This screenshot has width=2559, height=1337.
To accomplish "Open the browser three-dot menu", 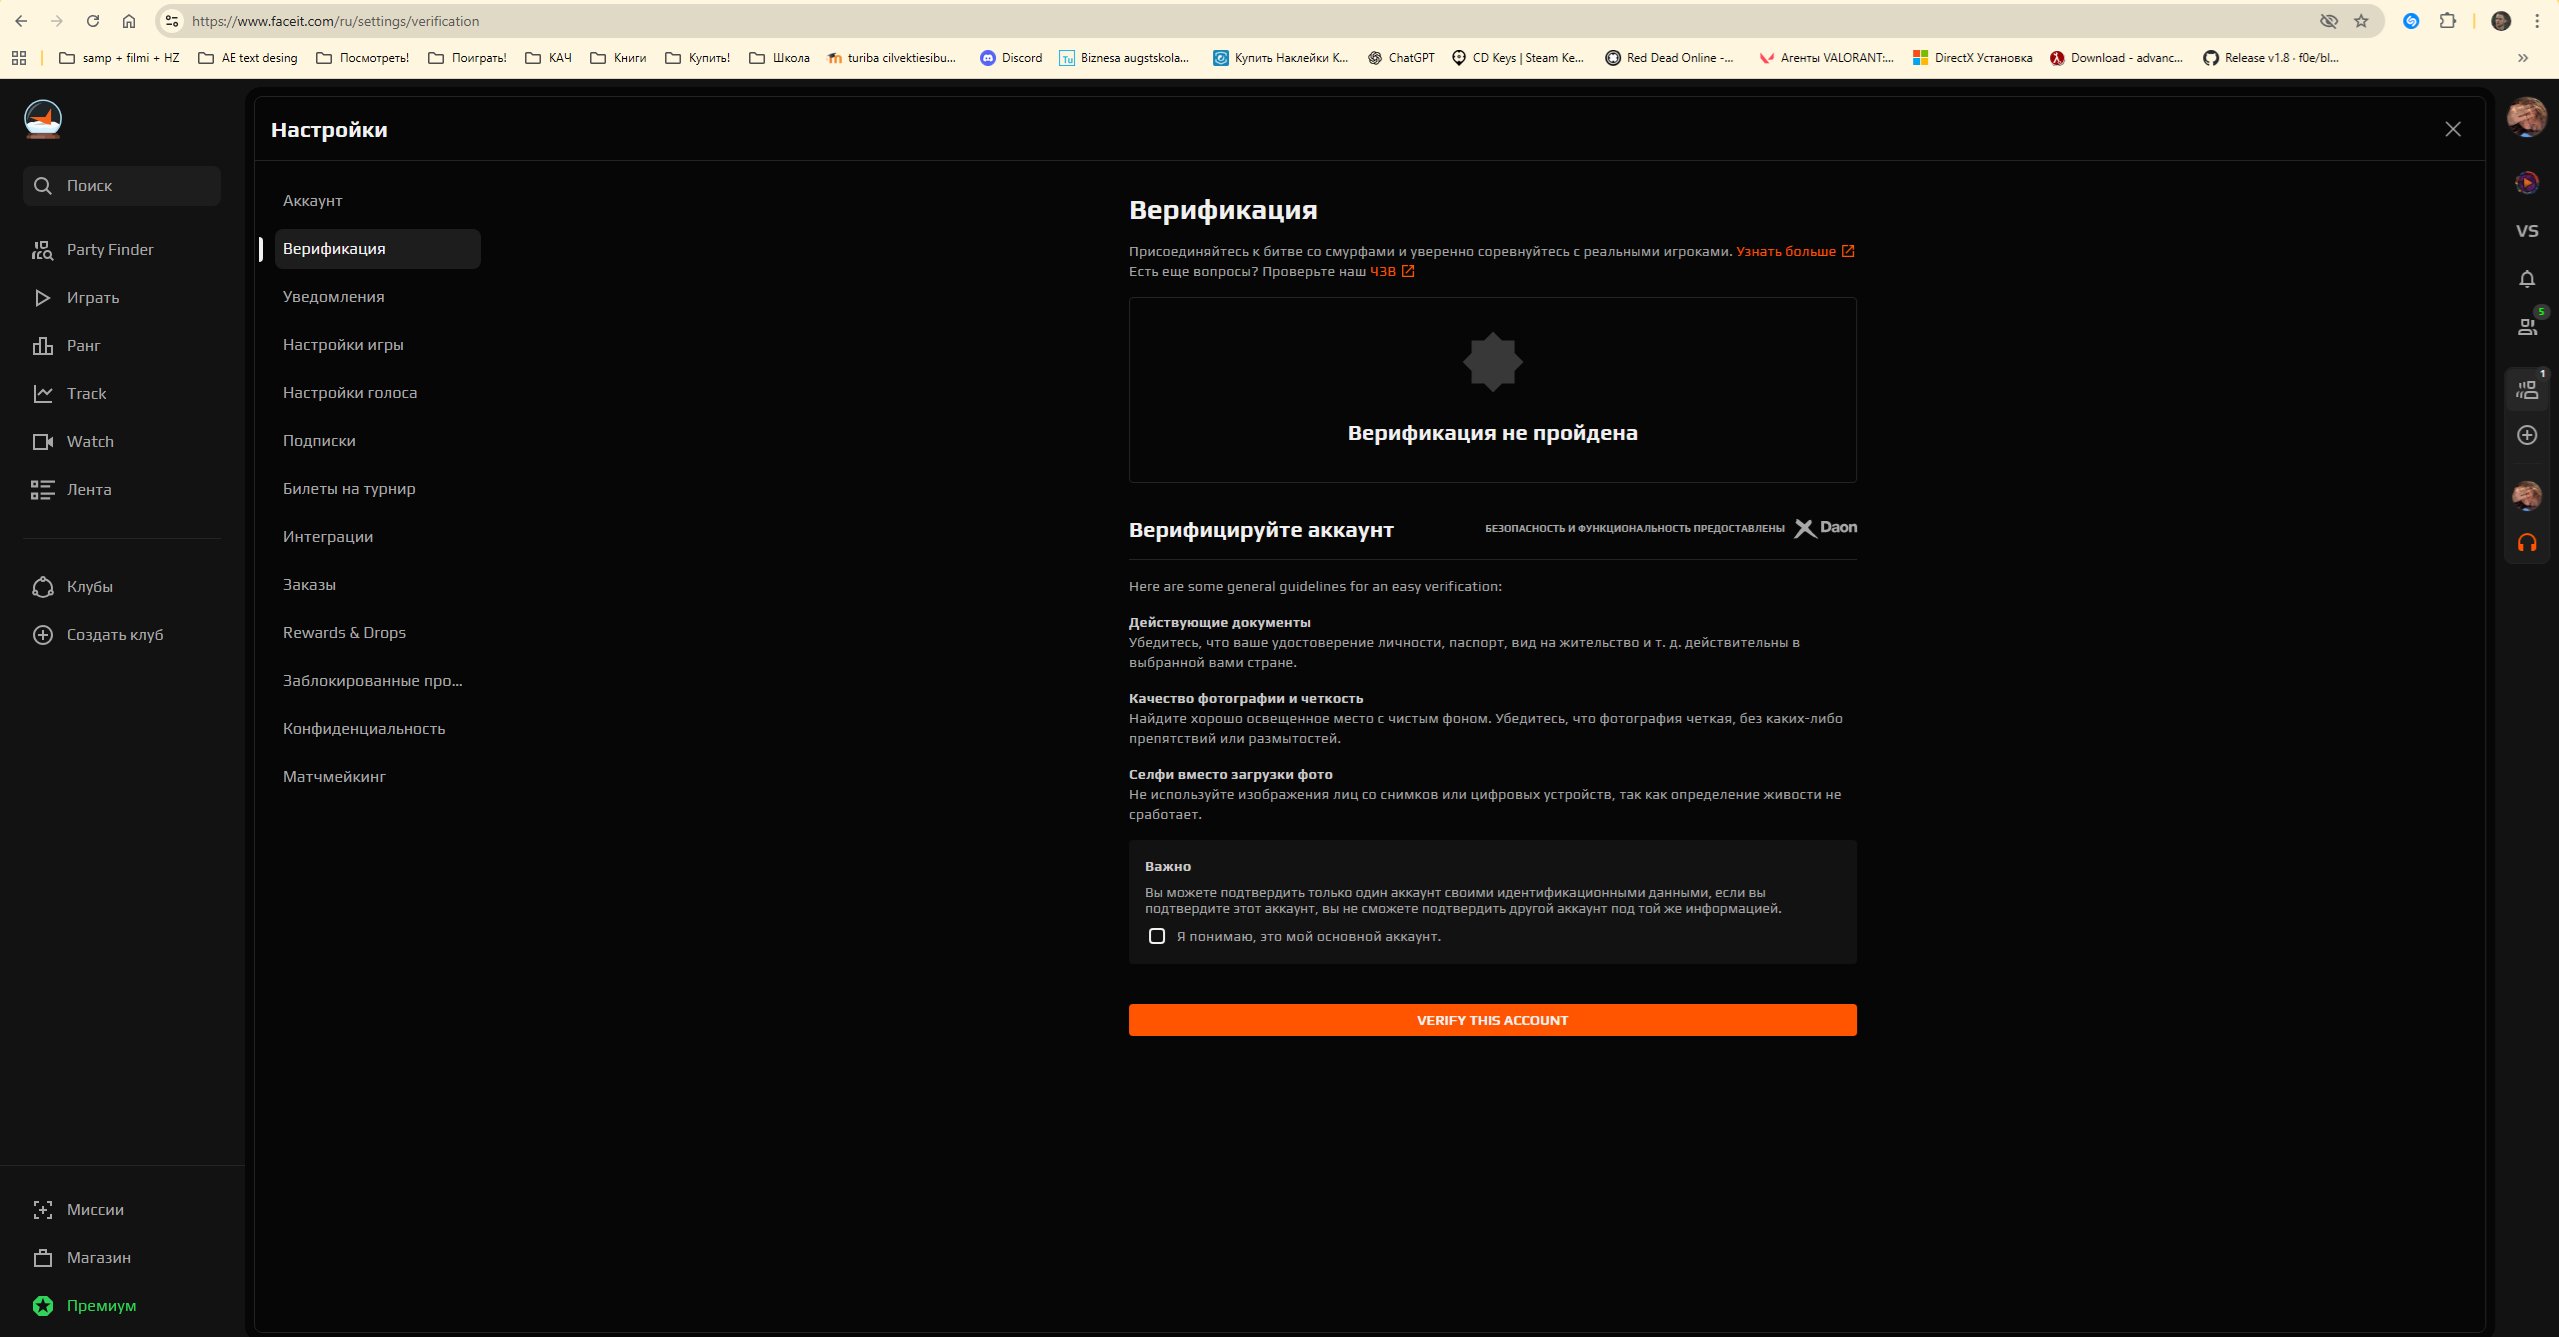I will coord(2537,21).
